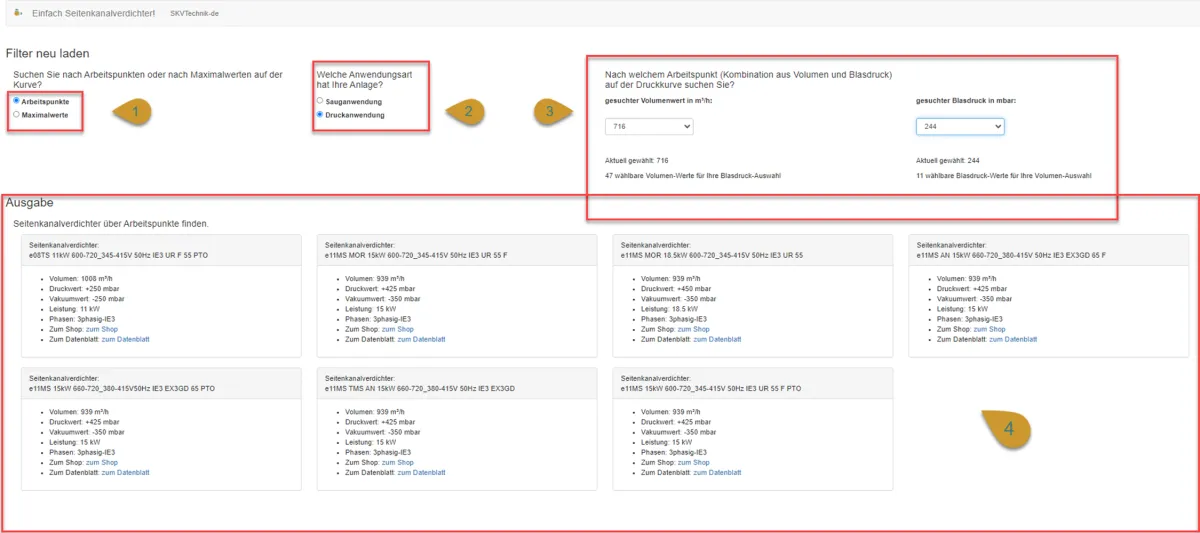Click the gold callout marker number 3
The image size is (1200, 533).
(x=550, y=112)
